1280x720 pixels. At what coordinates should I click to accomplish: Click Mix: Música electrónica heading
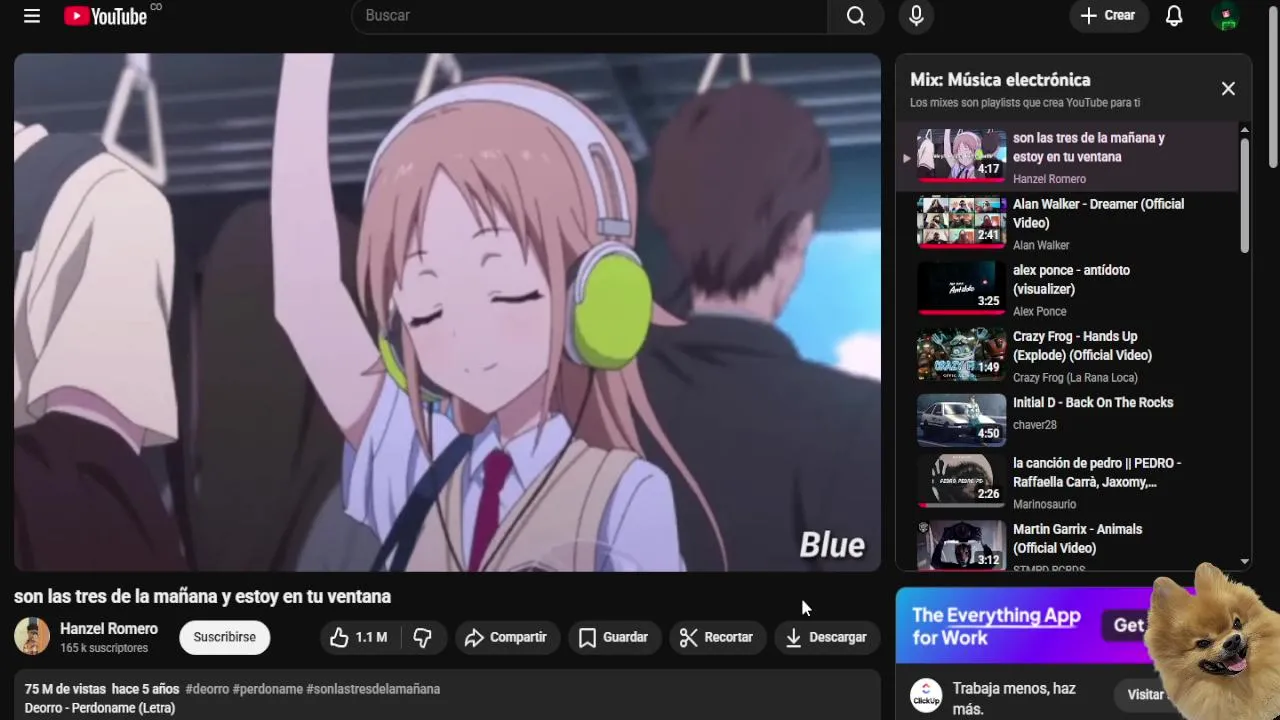coord(1000,80)
